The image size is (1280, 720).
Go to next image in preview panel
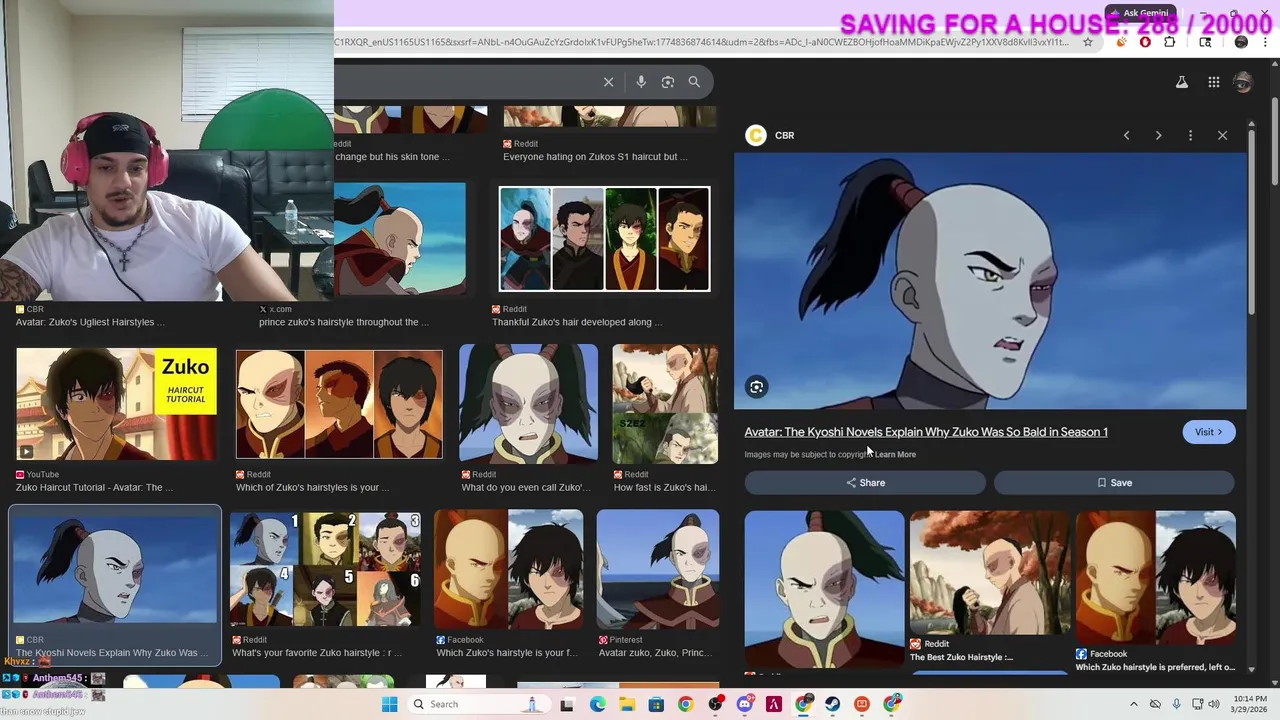point(1158,135)
